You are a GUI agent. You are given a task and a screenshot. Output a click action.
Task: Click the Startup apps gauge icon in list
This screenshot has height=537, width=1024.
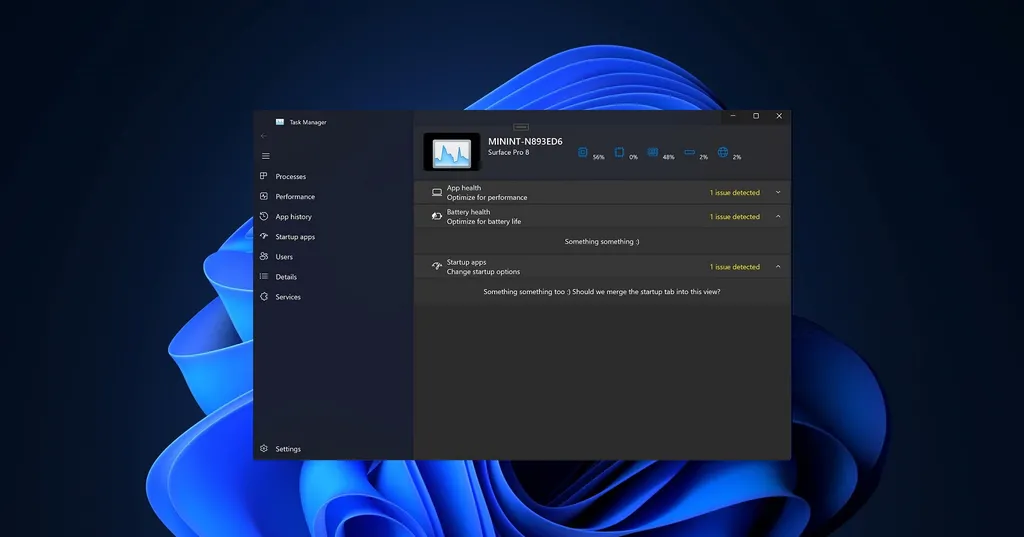[437, 267]
